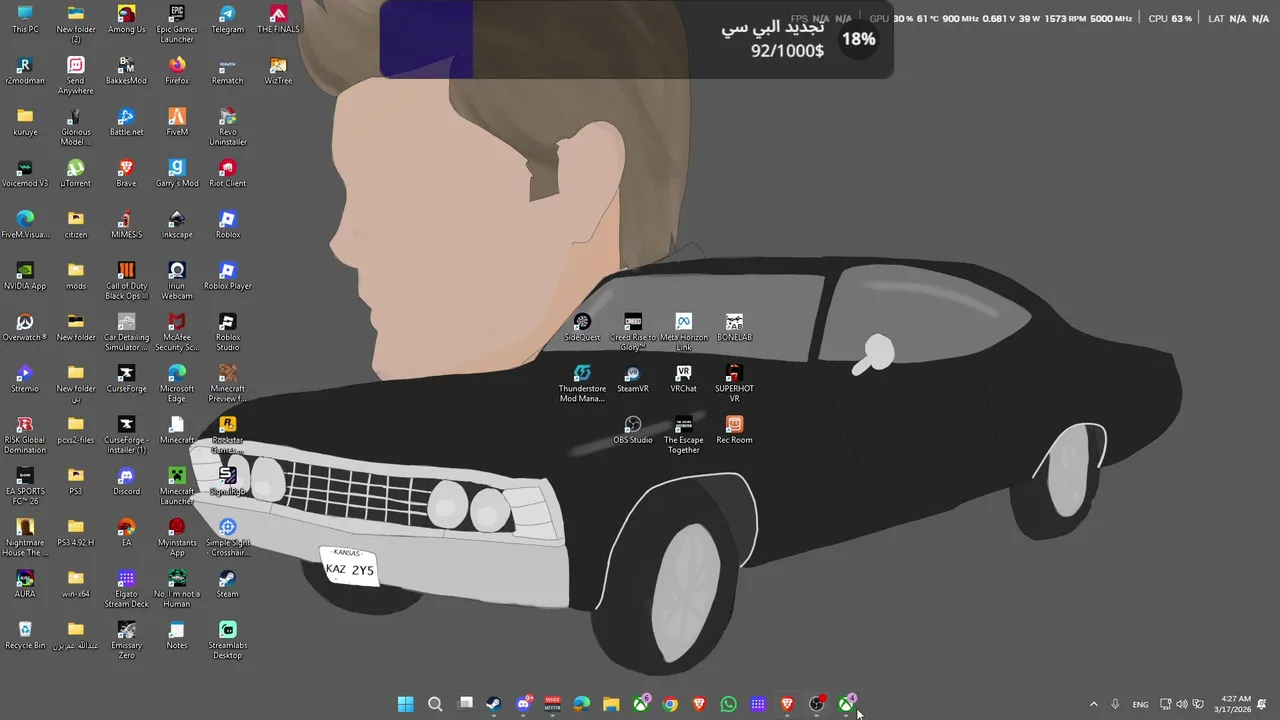This screenshot has width=1280, height=720.
Task: Select Emissary Zero game icon
Action: coord(126,640)
